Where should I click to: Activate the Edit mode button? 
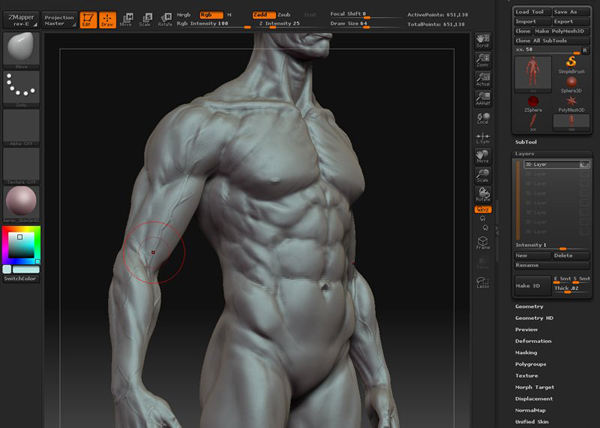[87, 19]
